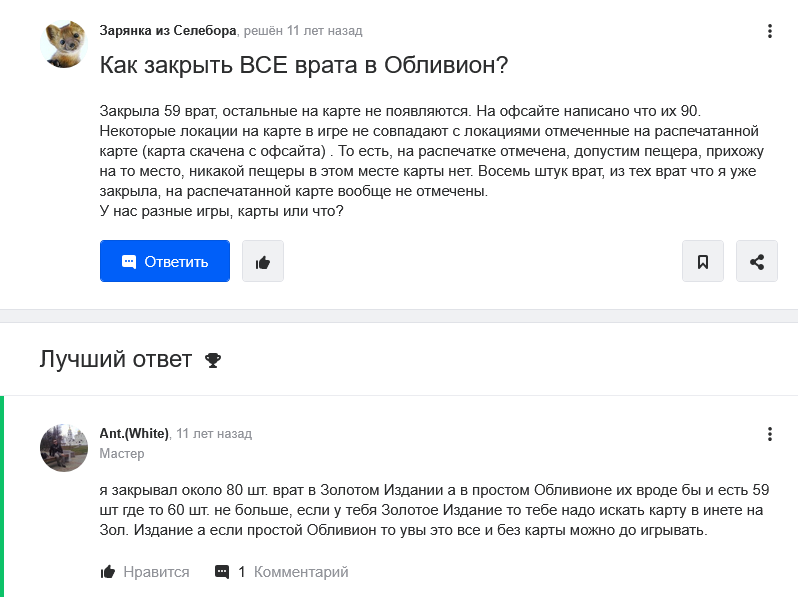The image size is (798, 597).
Task: Click the speech bubble icon in Ответить
Action: tap(129, 262)
